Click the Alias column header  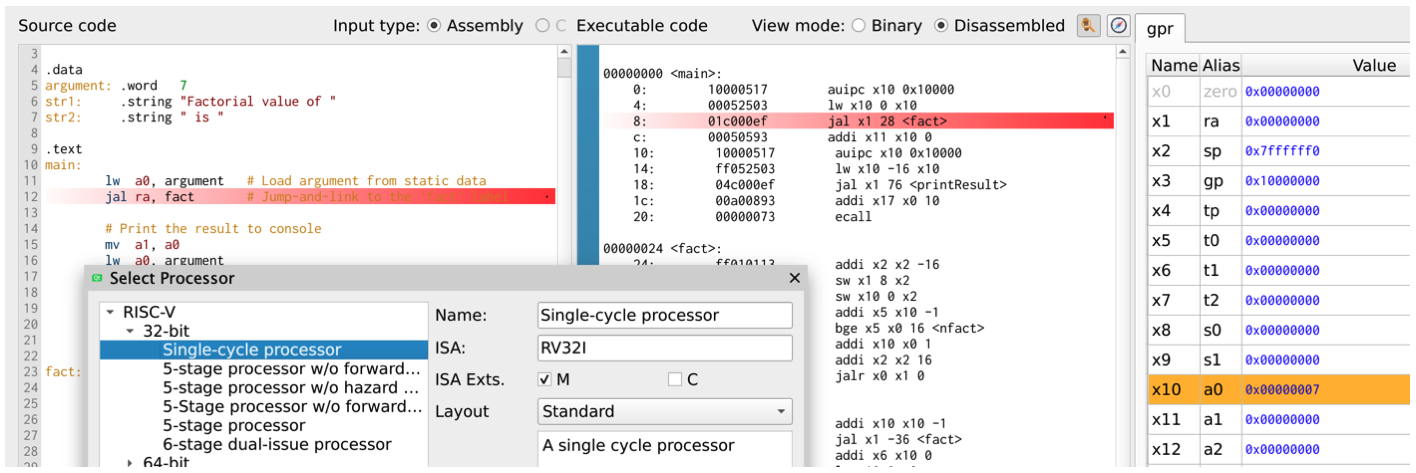1220,66
